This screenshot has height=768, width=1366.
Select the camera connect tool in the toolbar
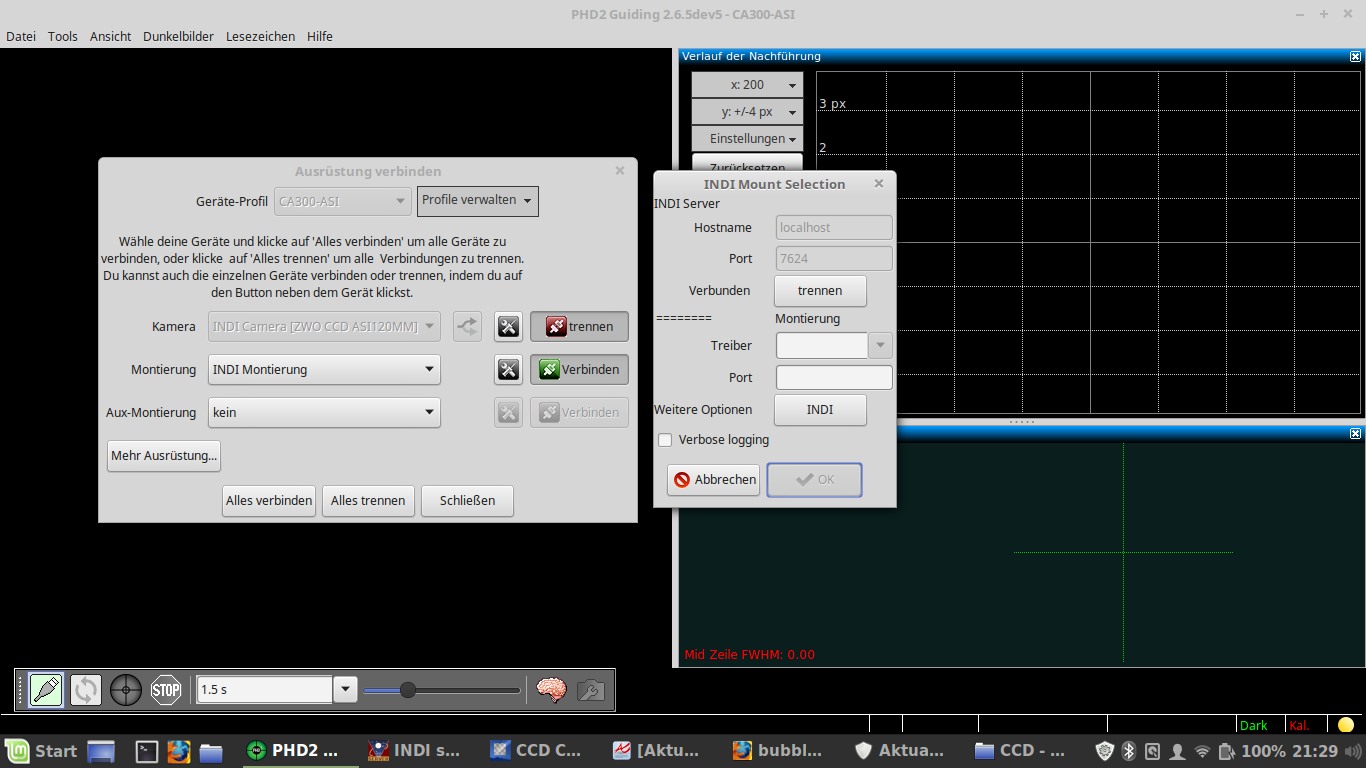coord(44,690)
